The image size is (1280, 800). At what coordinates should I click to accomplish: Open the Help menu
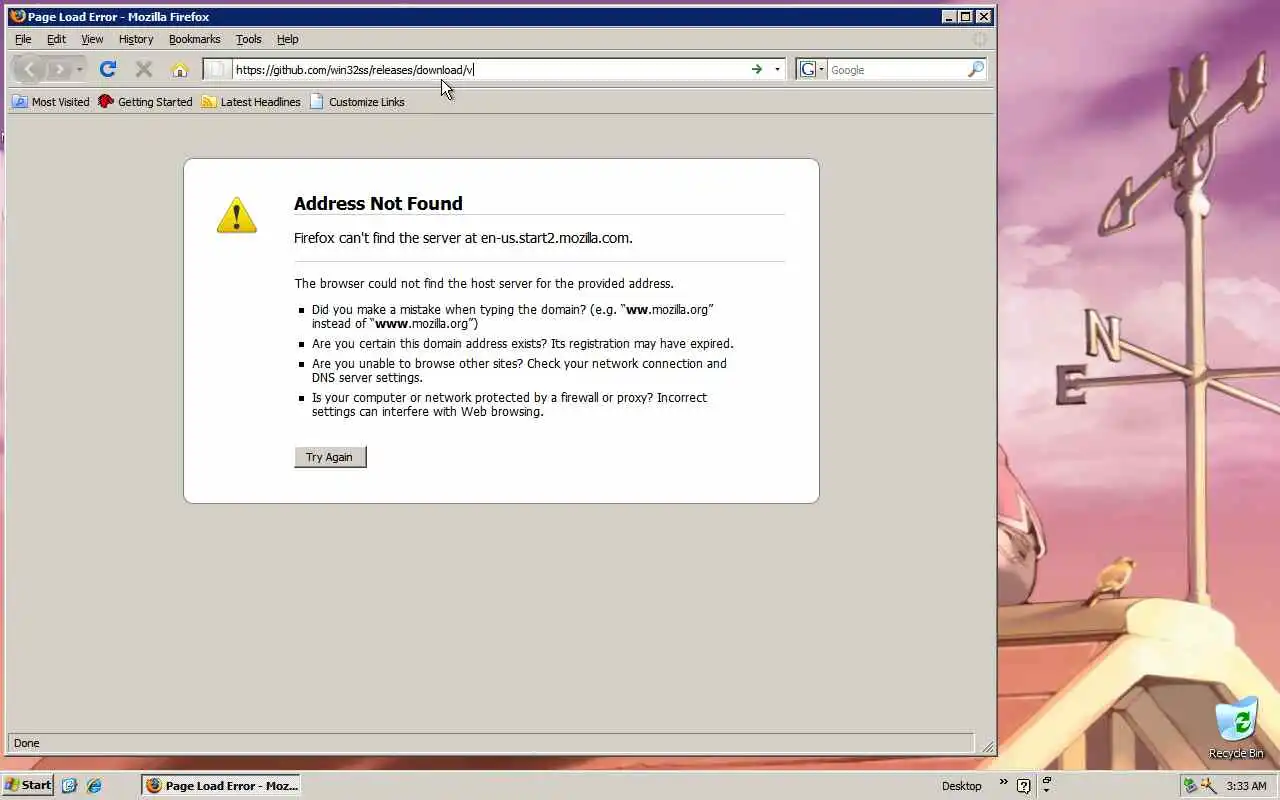coord(288,39)
